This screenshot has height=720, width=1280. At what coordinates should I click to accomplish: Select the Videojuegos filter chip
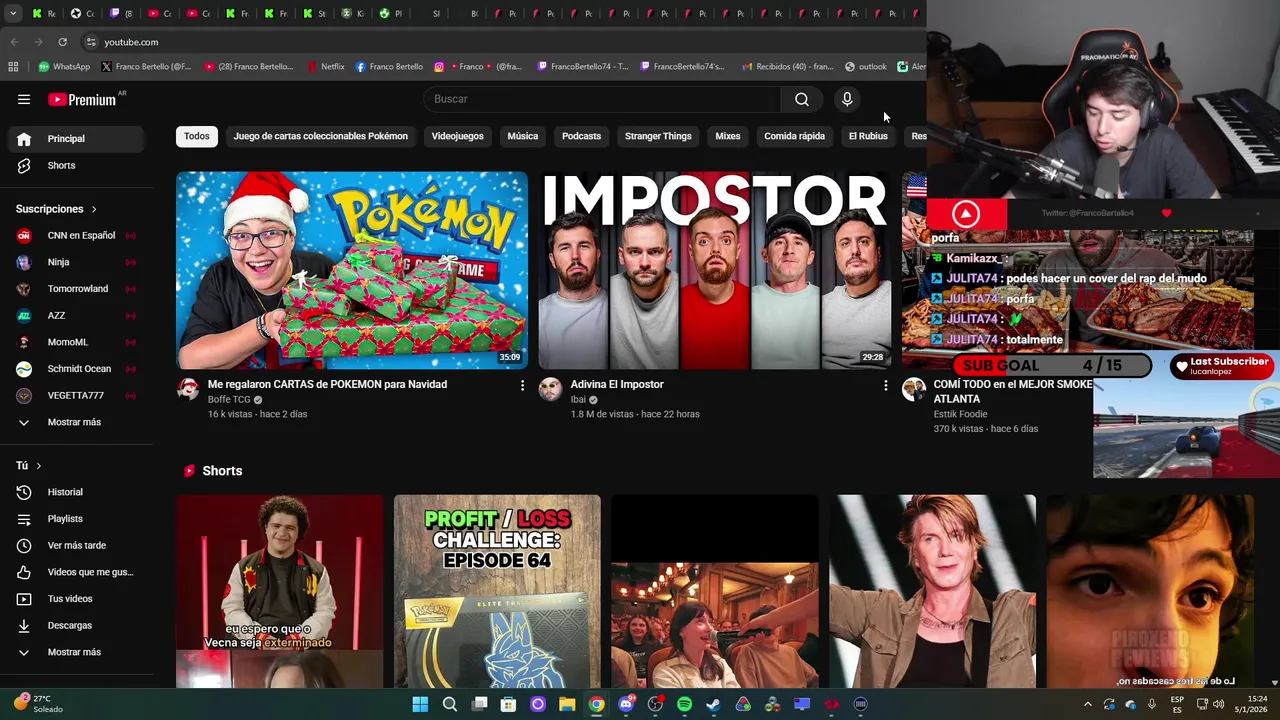(x=457, y=136)
